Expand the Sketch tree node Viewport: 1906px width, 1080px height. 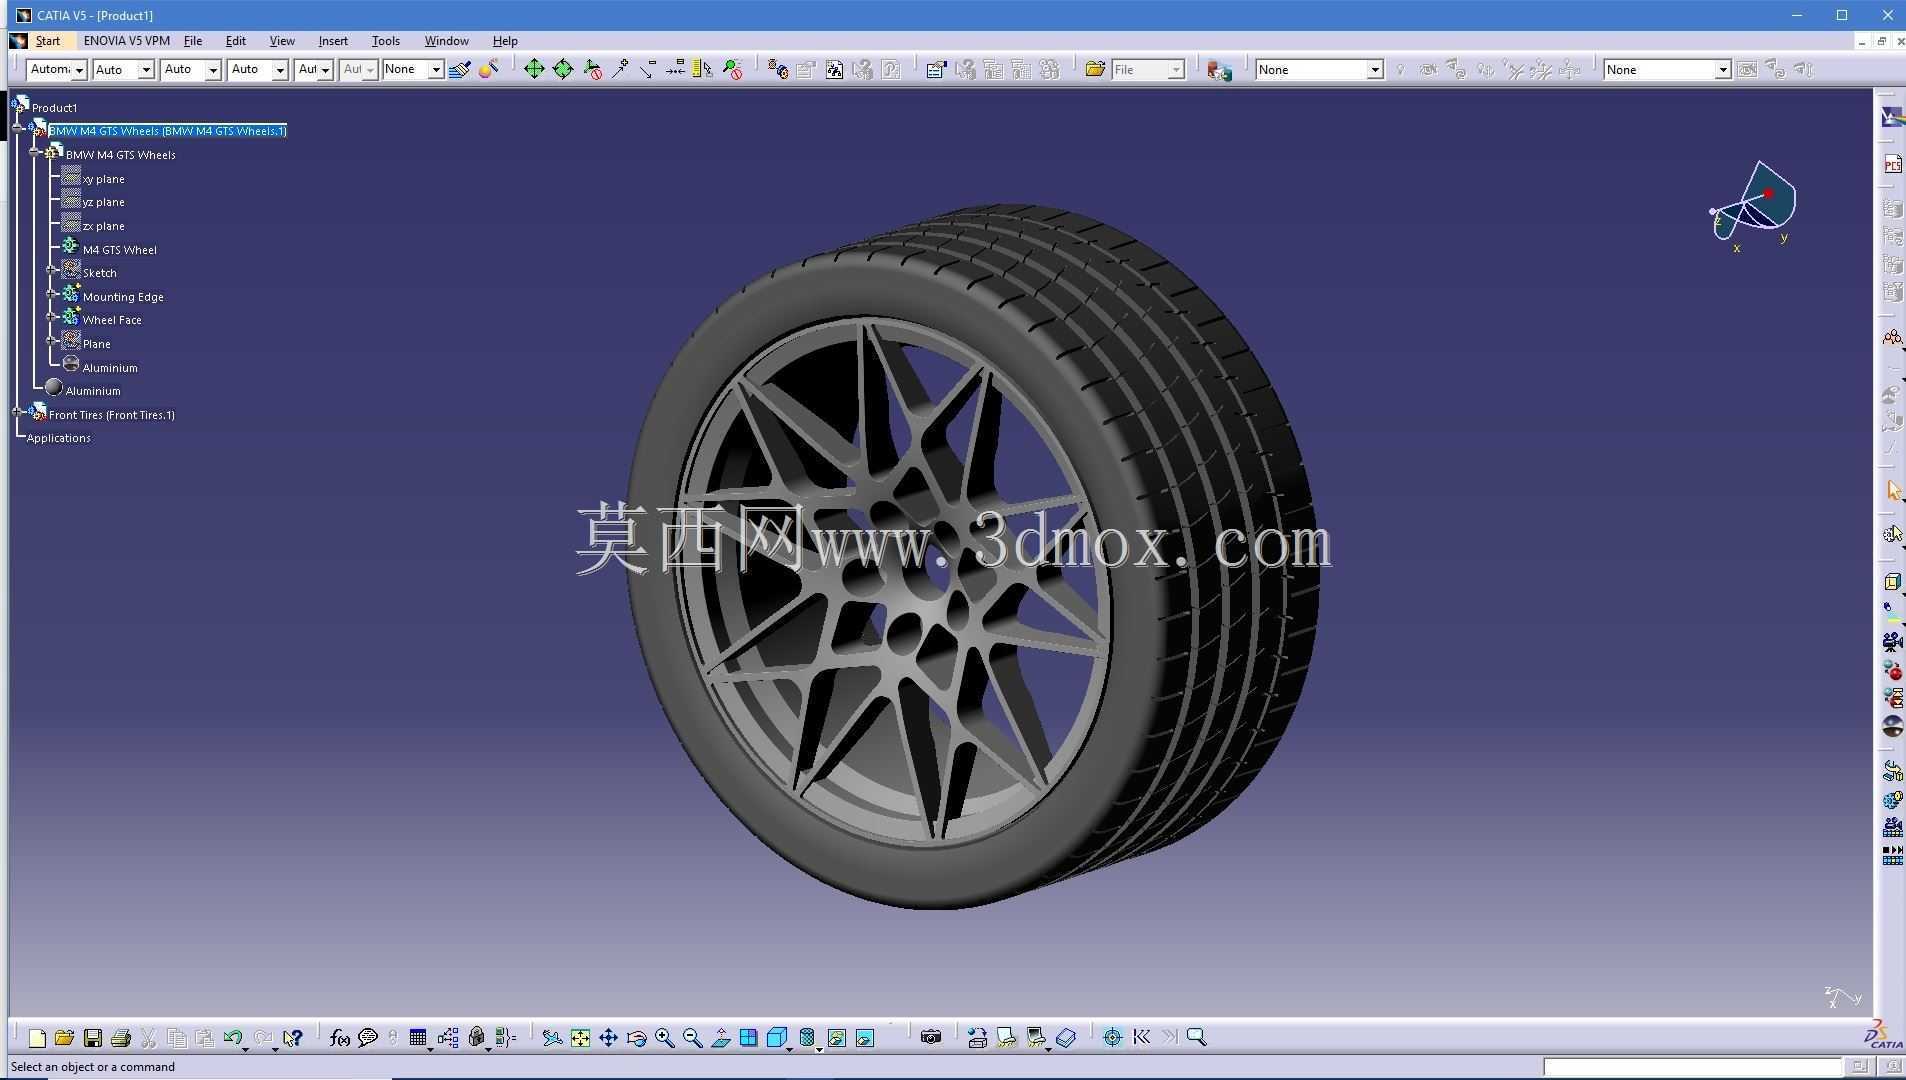pyautogui.click(x=52, y=271)
